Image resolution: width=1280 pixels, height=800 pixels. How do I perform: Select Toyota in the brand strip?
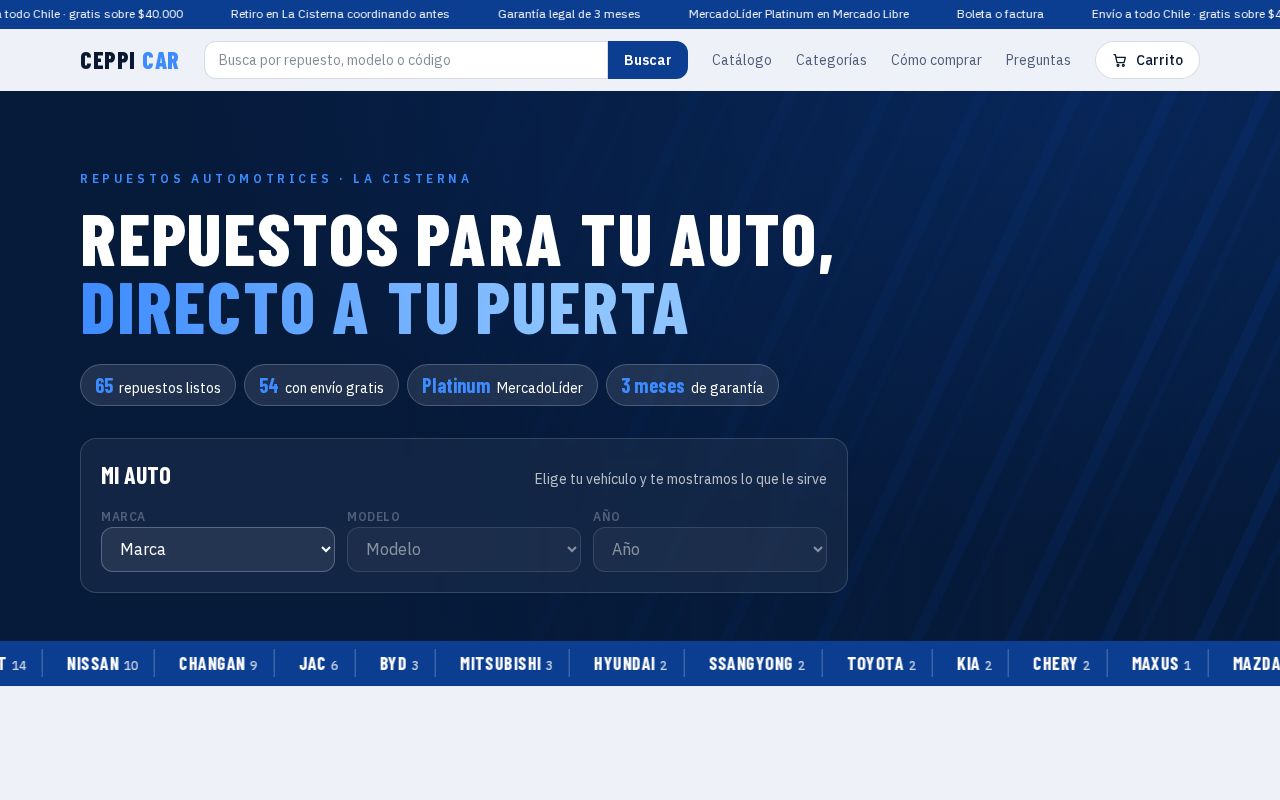click(x=881, y=664)
